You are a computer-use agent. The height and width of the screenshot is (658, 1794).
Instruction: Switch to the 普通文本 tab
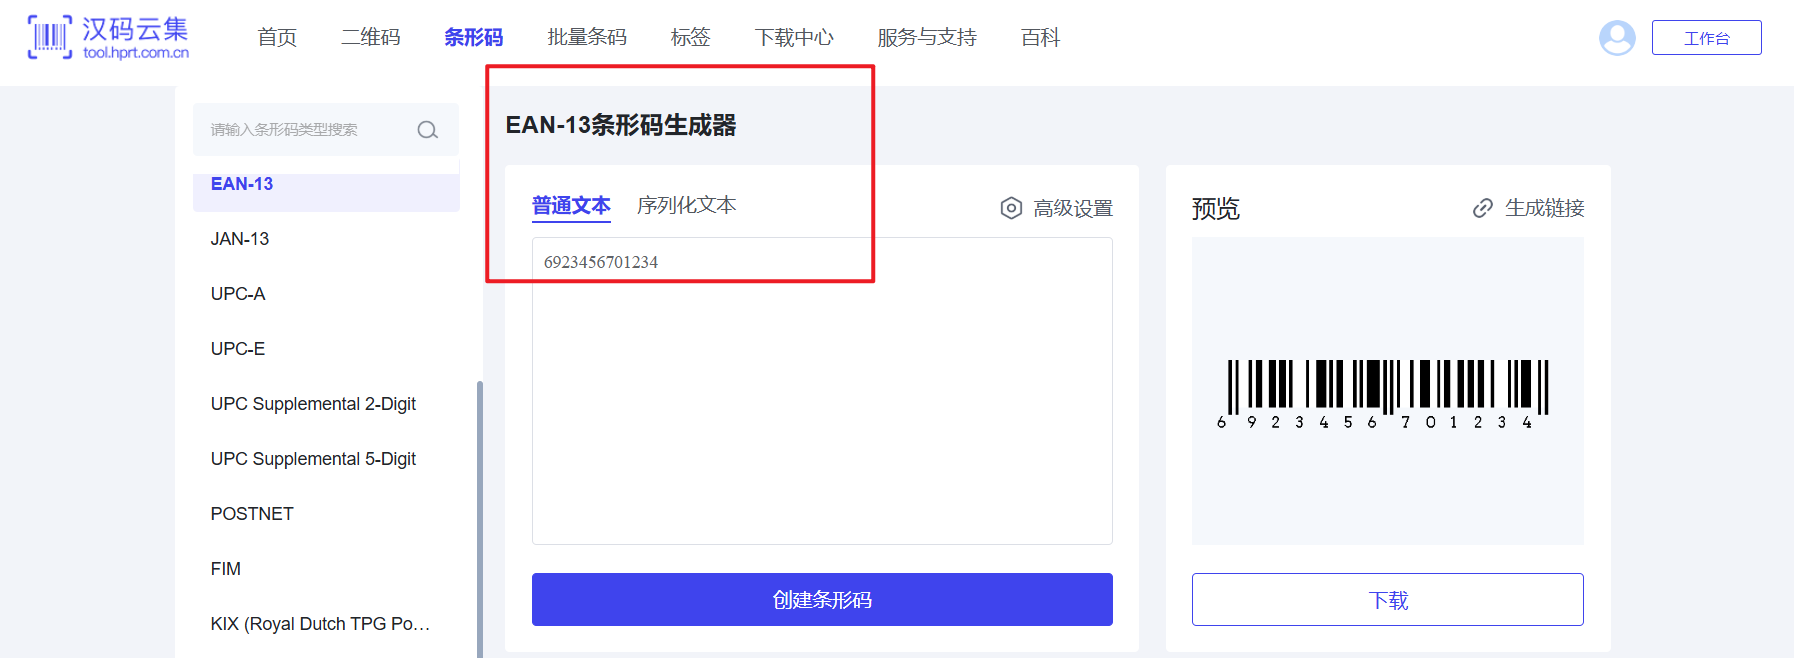click(x=571, y=206)
